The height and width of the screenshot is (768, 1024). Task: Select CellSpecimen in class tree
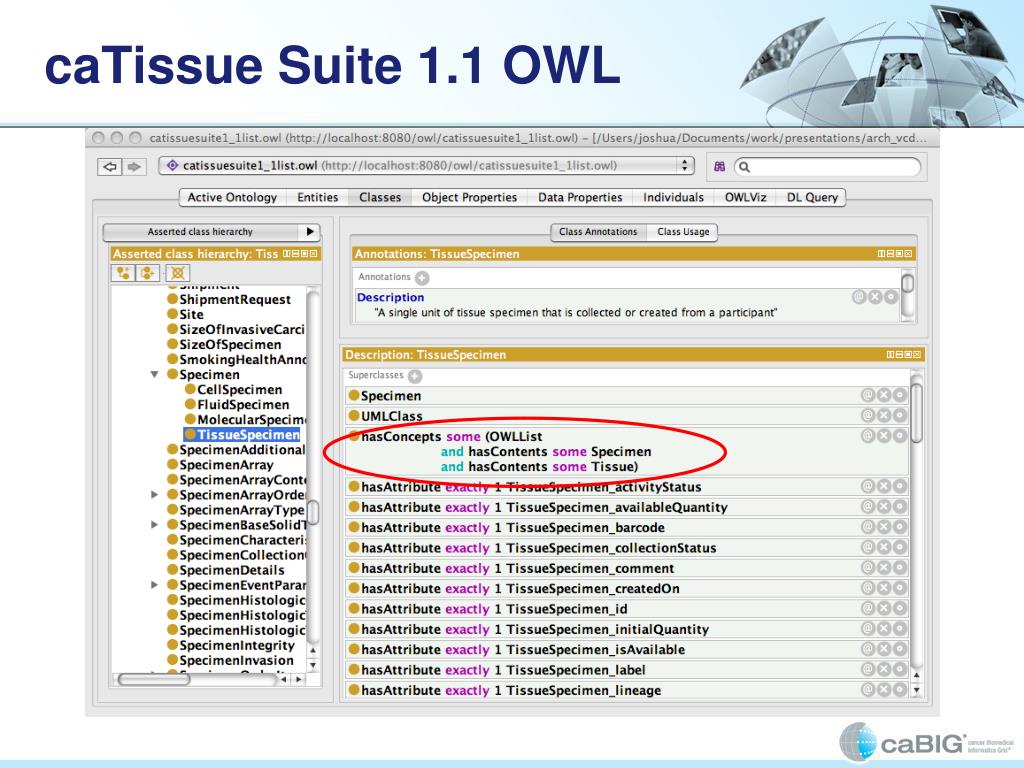click(240, 389)
